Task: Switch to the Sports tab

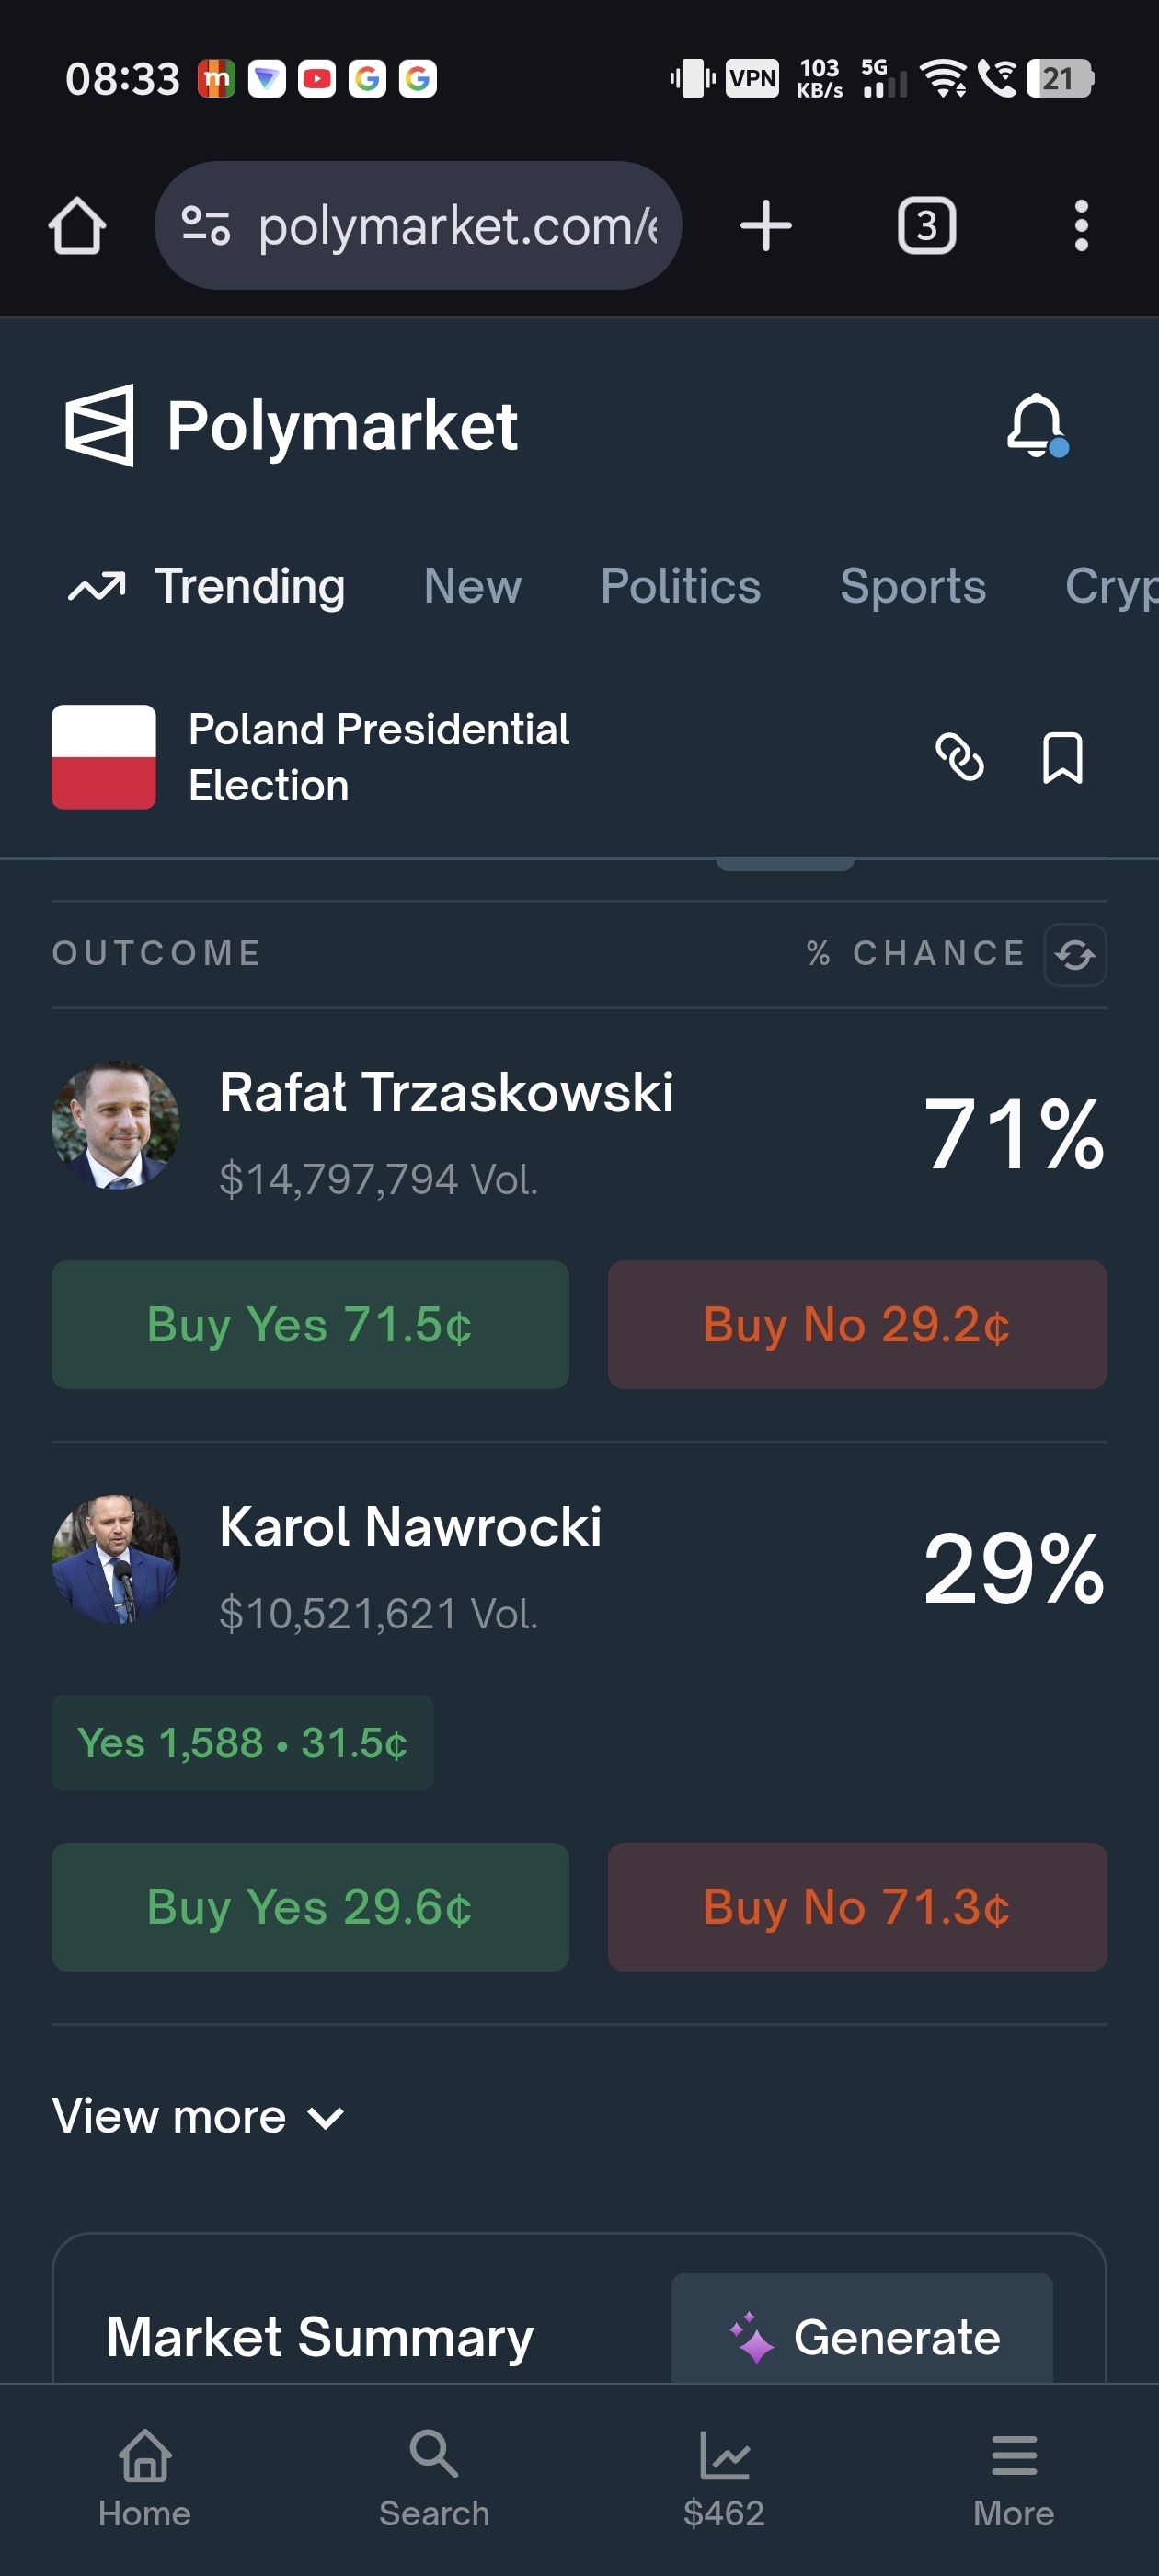Action: click(x=912, y=586)
